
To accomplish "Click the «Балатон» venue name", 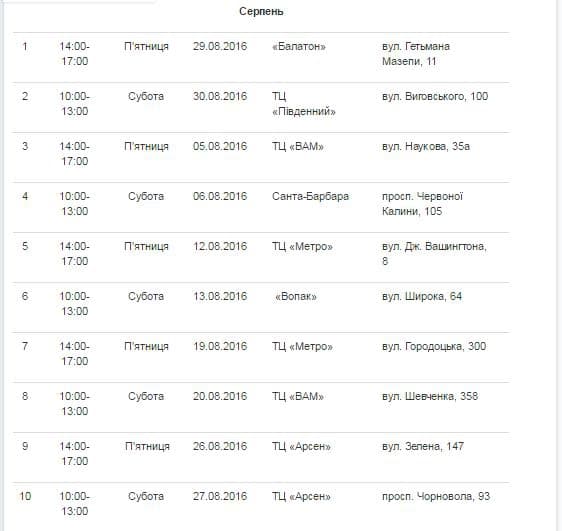I will [299, 46].
